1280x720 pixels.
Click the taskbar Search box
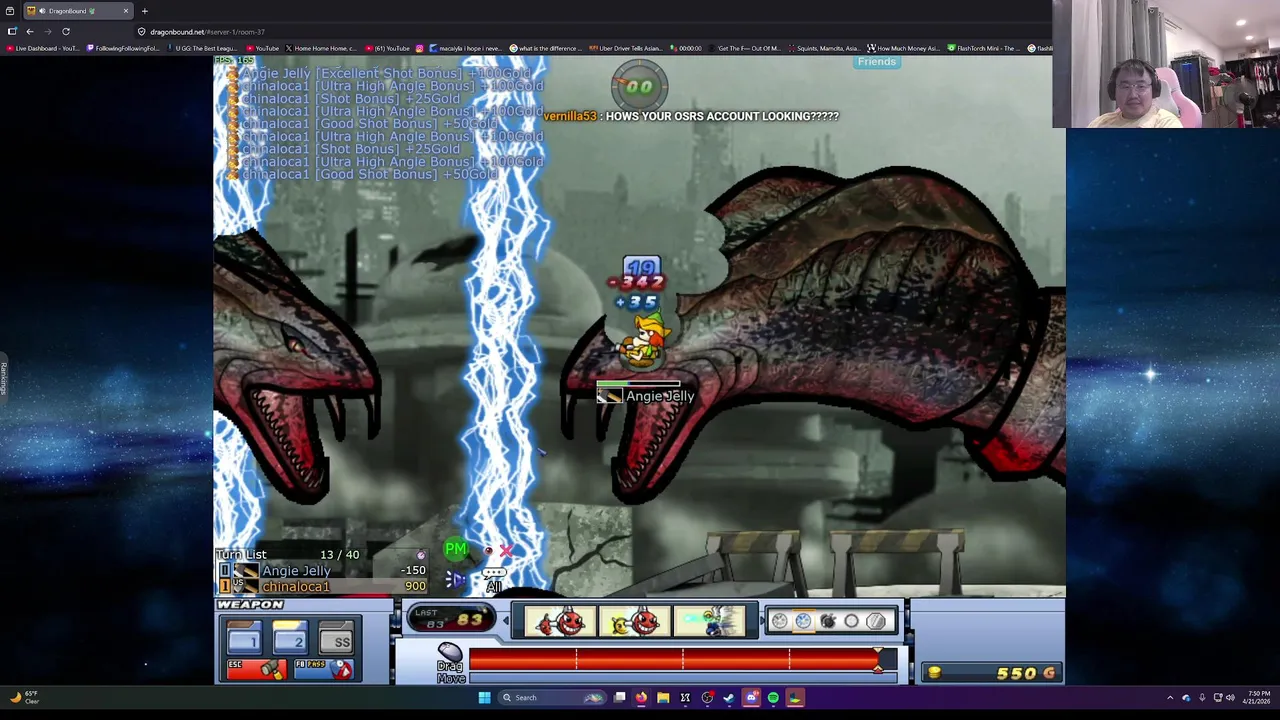(x=552, y=697)
